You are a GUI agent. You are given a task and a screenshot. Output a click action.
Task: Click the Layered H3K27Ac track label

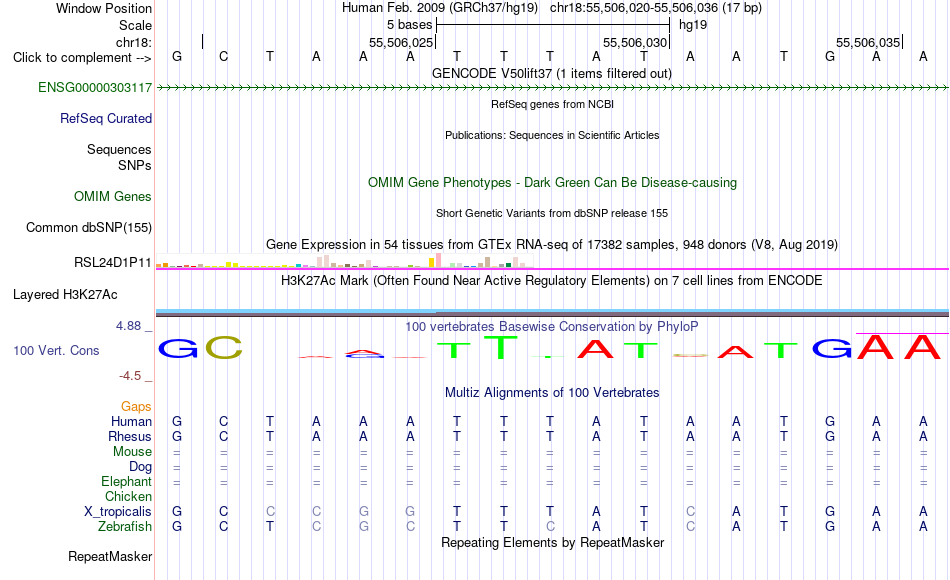click(65, 295)
